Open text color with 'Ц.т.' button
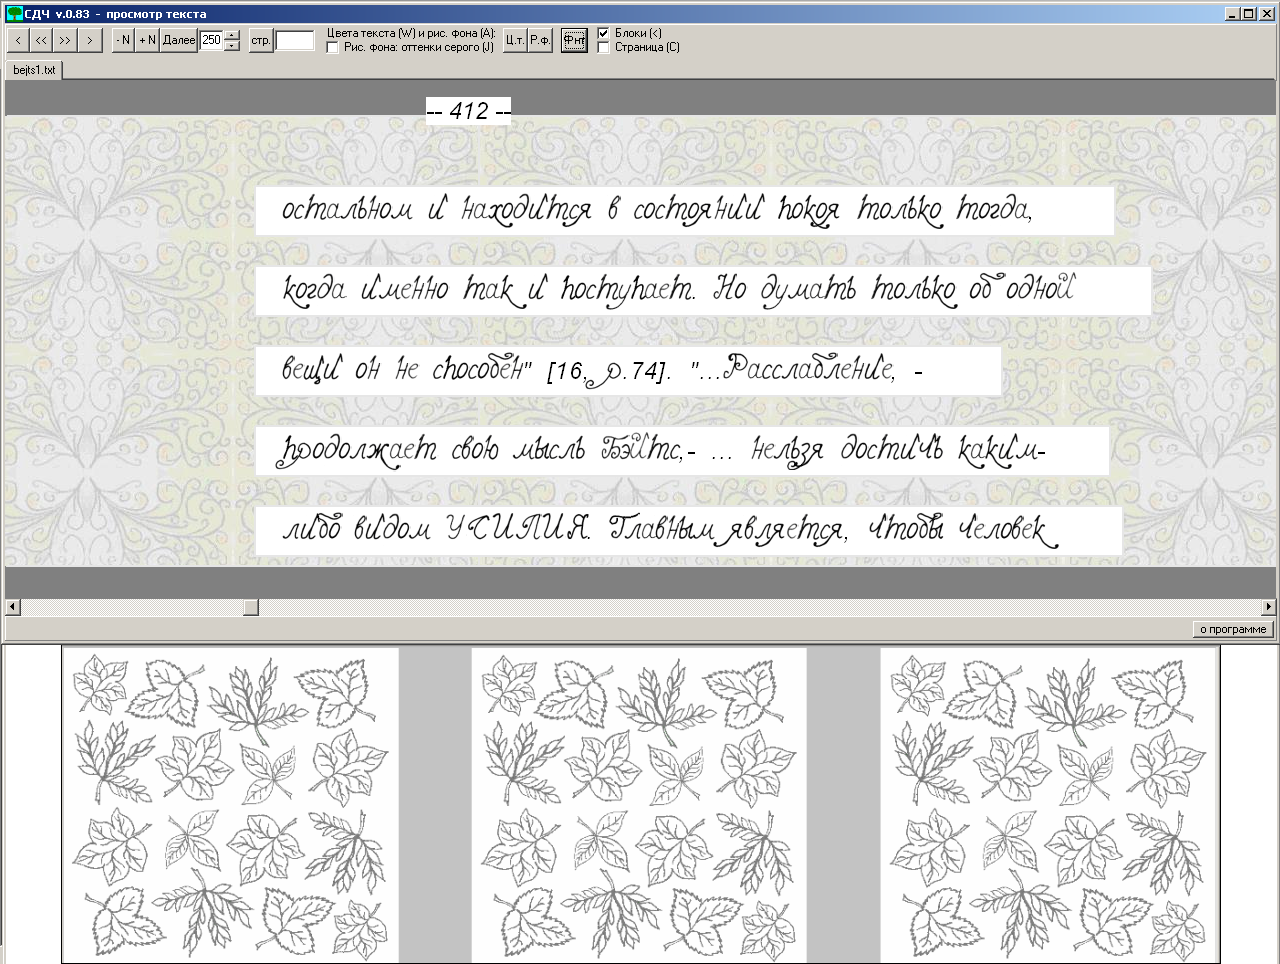Image resolution: width=1280 pixels, height=964 pixels. (515, 40)
